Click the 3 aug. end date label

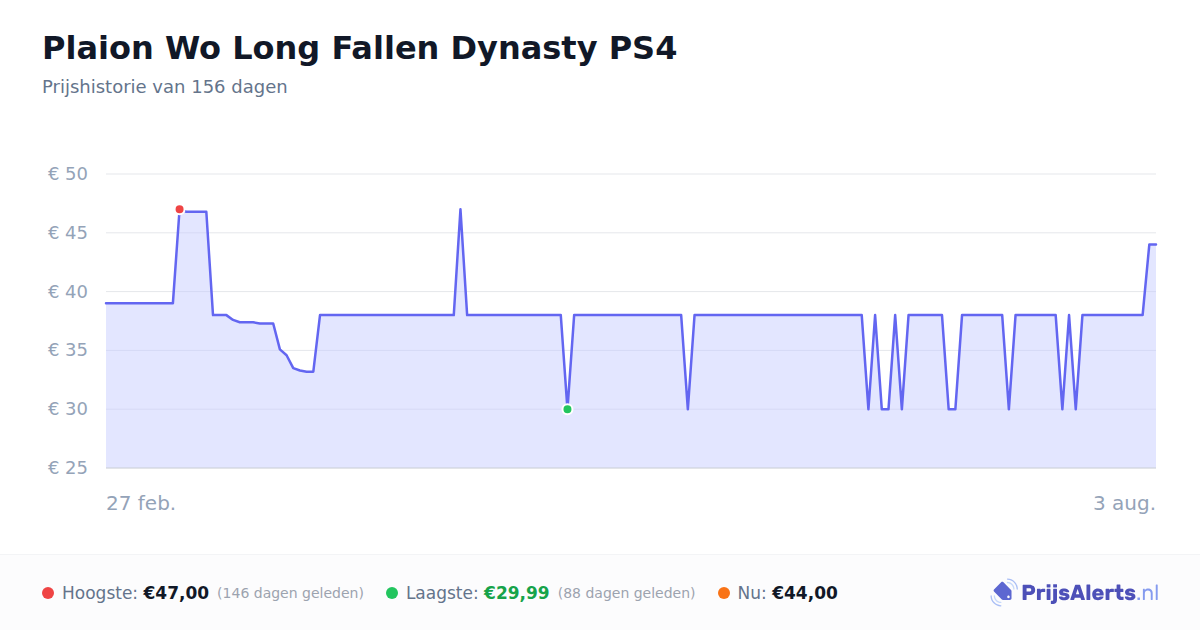pyautogui.click(x=1124, y=503)
